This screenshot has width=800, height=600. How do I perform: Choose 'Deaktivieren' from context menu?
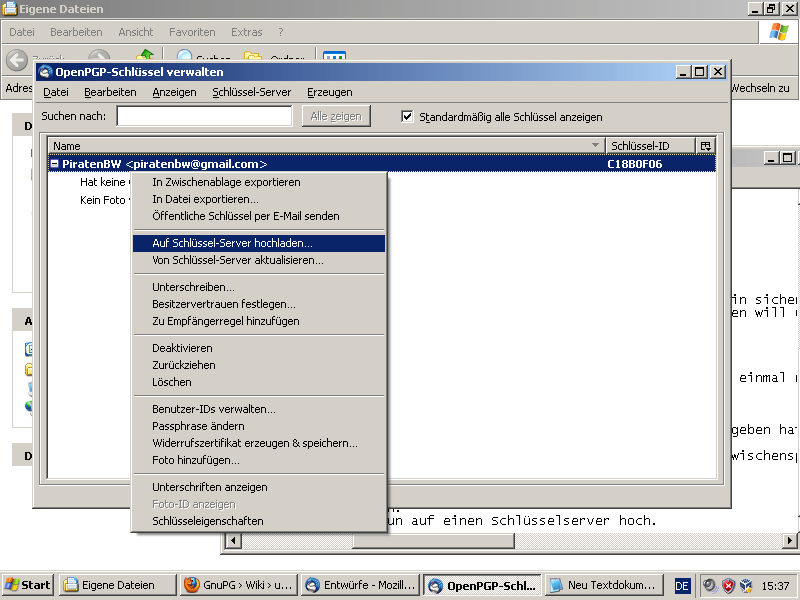(x=259, y=348)
